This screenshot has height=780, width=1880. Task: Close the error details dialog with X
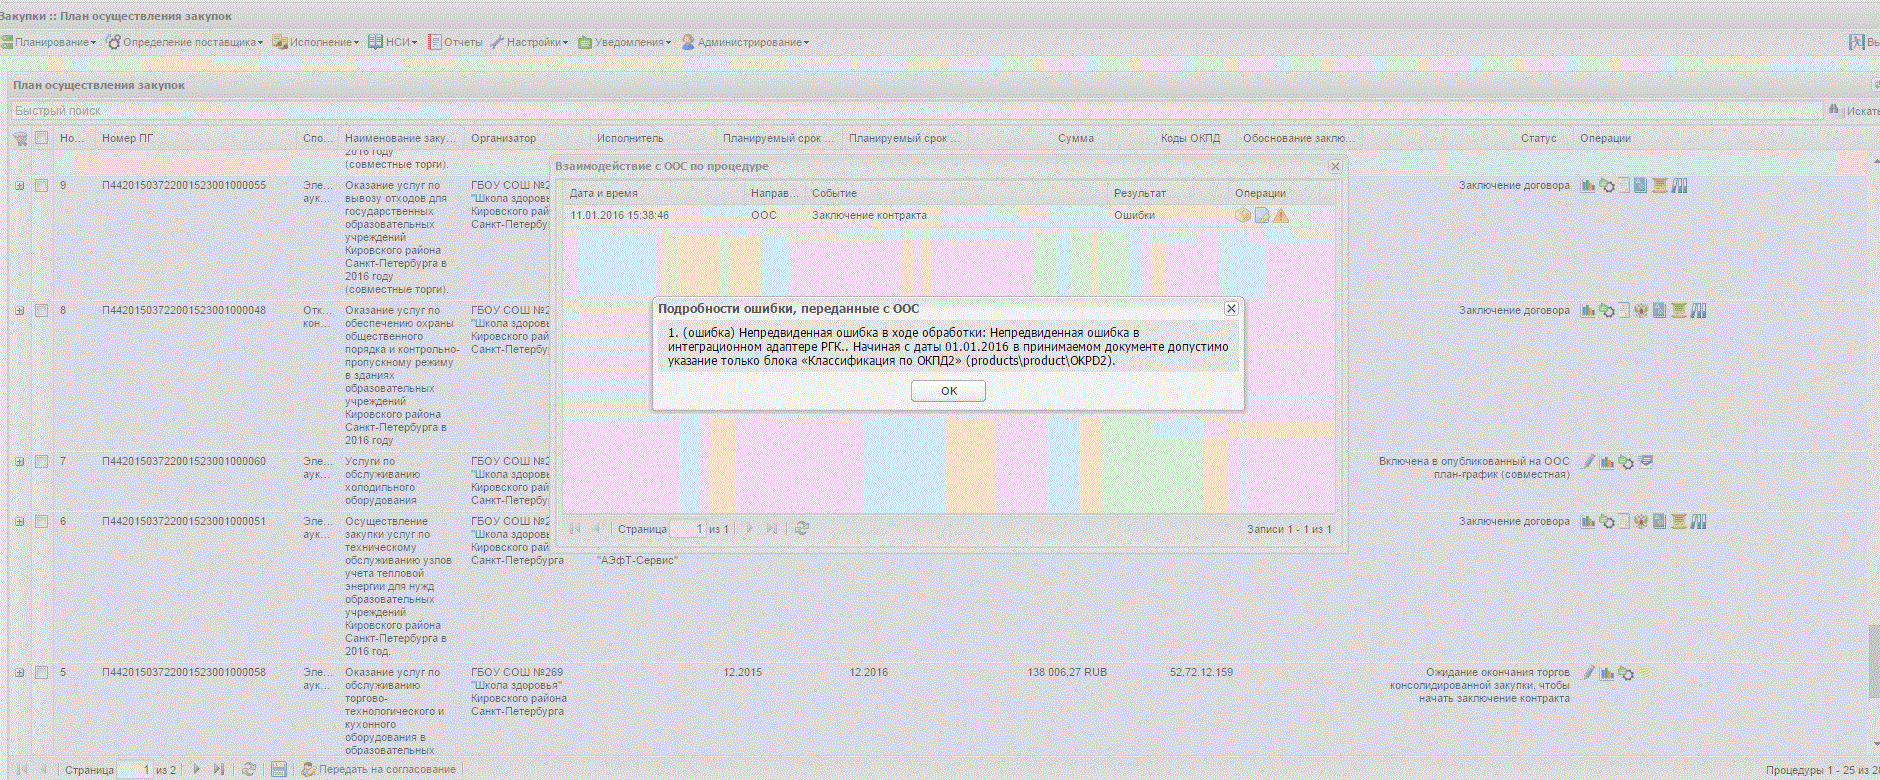point(1231,309)
